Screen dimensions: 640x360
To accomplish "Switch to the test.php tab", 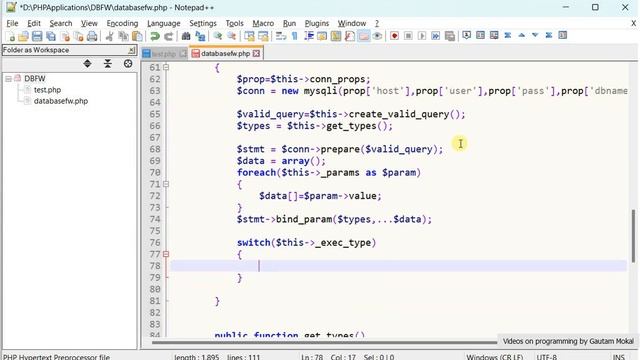I will 164,53.
